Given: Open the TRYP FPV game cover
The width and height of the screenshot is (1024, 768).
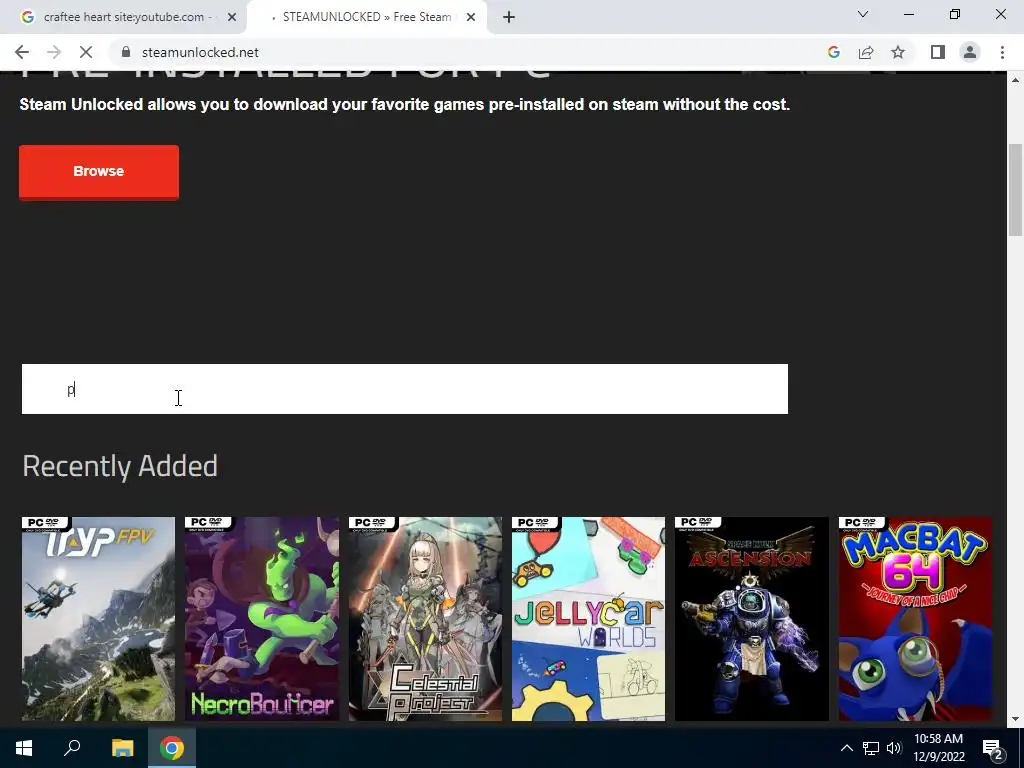Looking at the screenshot, I should (x=98, y=618).
